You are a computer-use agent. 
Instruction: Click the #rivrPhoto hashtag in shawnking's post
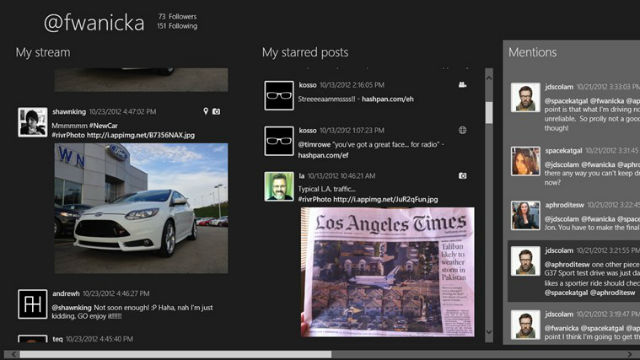68,135
